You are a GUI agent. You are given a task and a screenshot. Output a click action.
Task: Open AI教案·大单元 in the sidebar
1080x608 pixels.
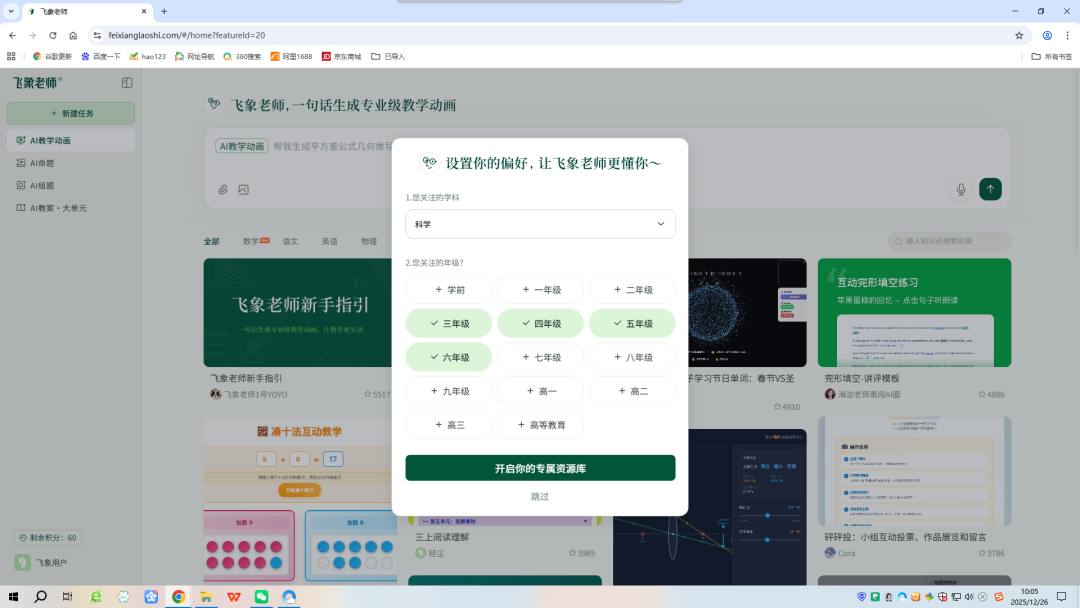tap(48, 208)
